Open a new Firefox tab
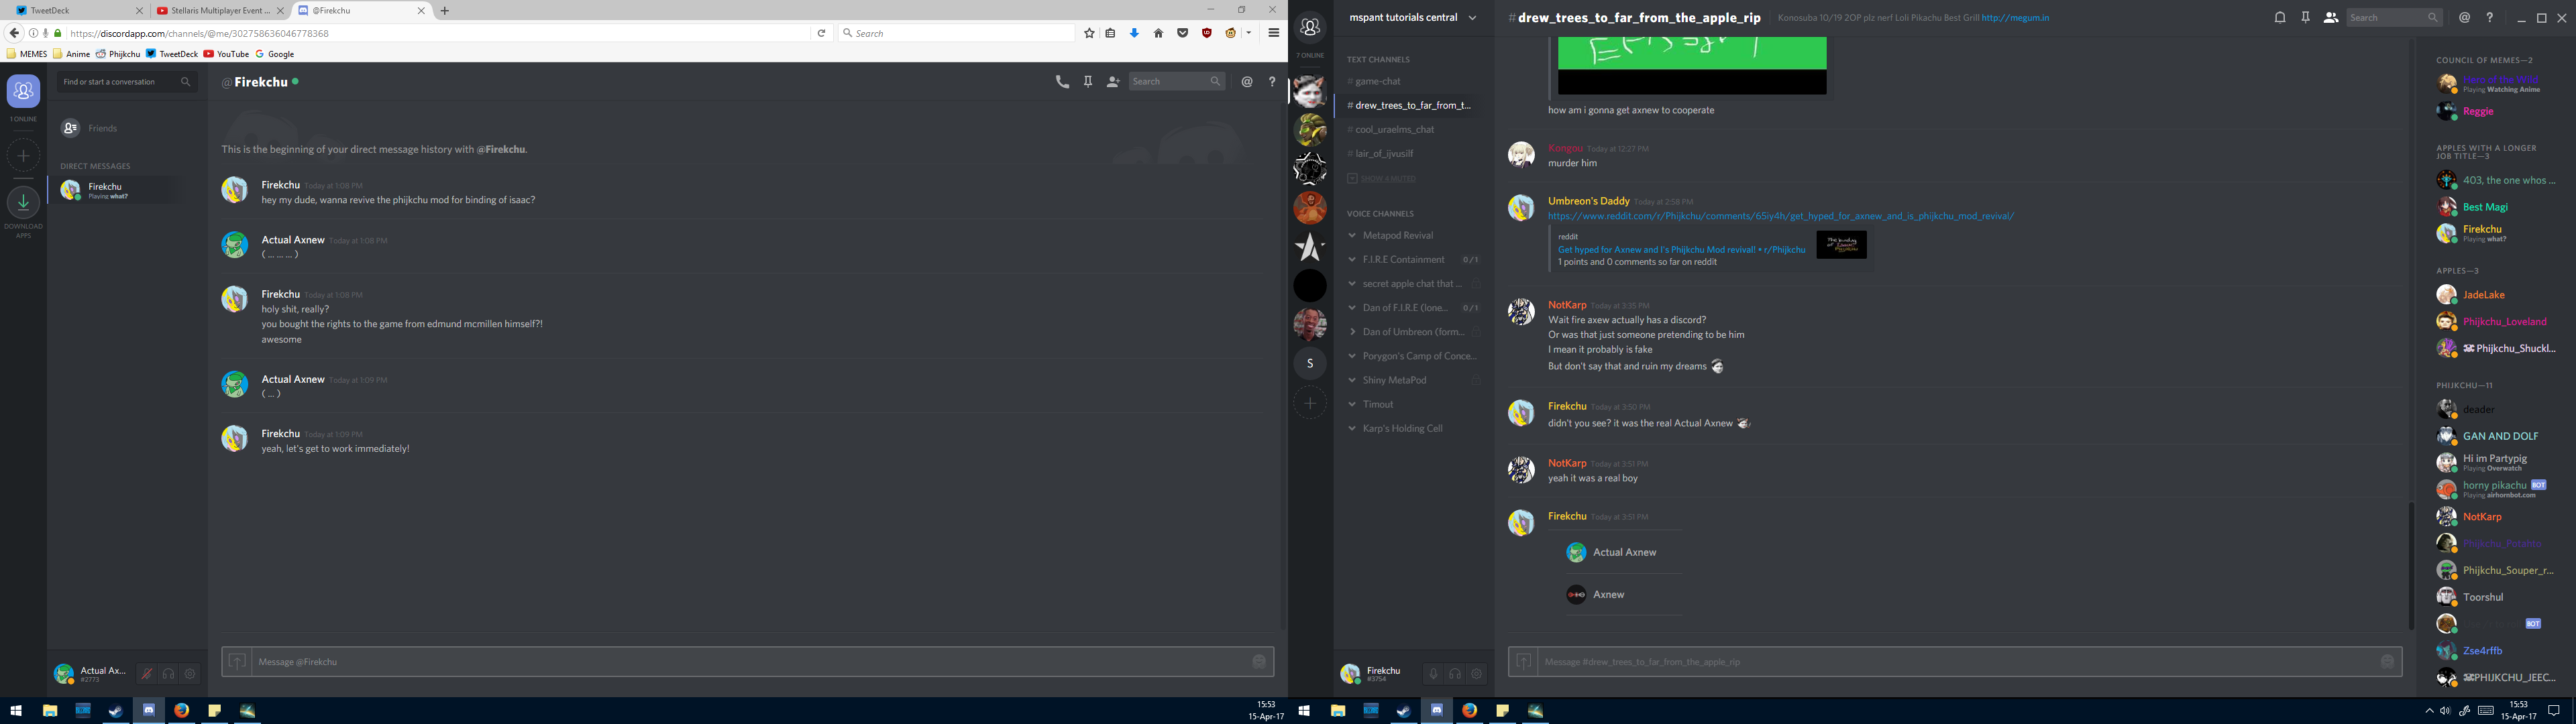2576x724 pixels. coord(445,11)
